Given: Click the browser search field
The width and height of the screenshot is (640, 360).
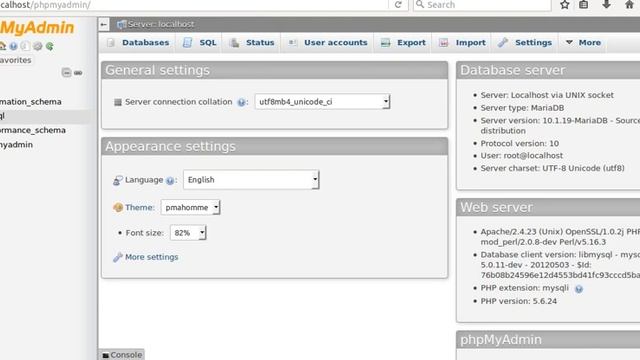Looking at the screenshot, I should [x=482, y=5].
